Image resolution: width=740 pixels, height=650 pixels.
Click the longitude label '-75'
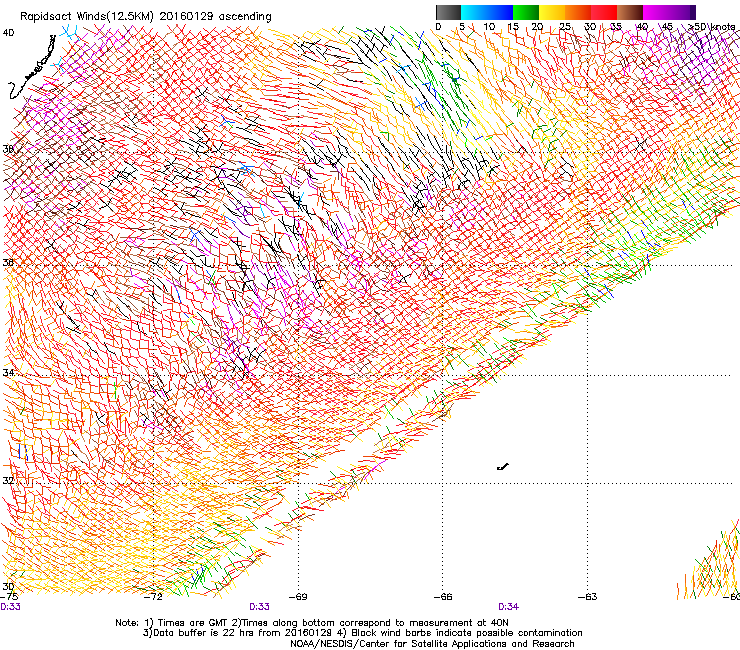click(9, 596)
